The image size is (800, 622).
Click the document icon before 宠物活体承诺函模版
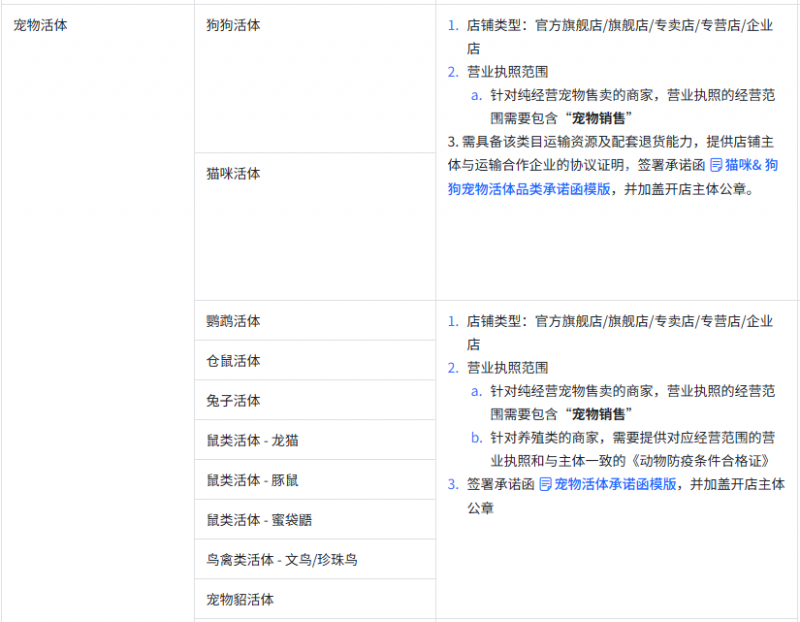546,484
